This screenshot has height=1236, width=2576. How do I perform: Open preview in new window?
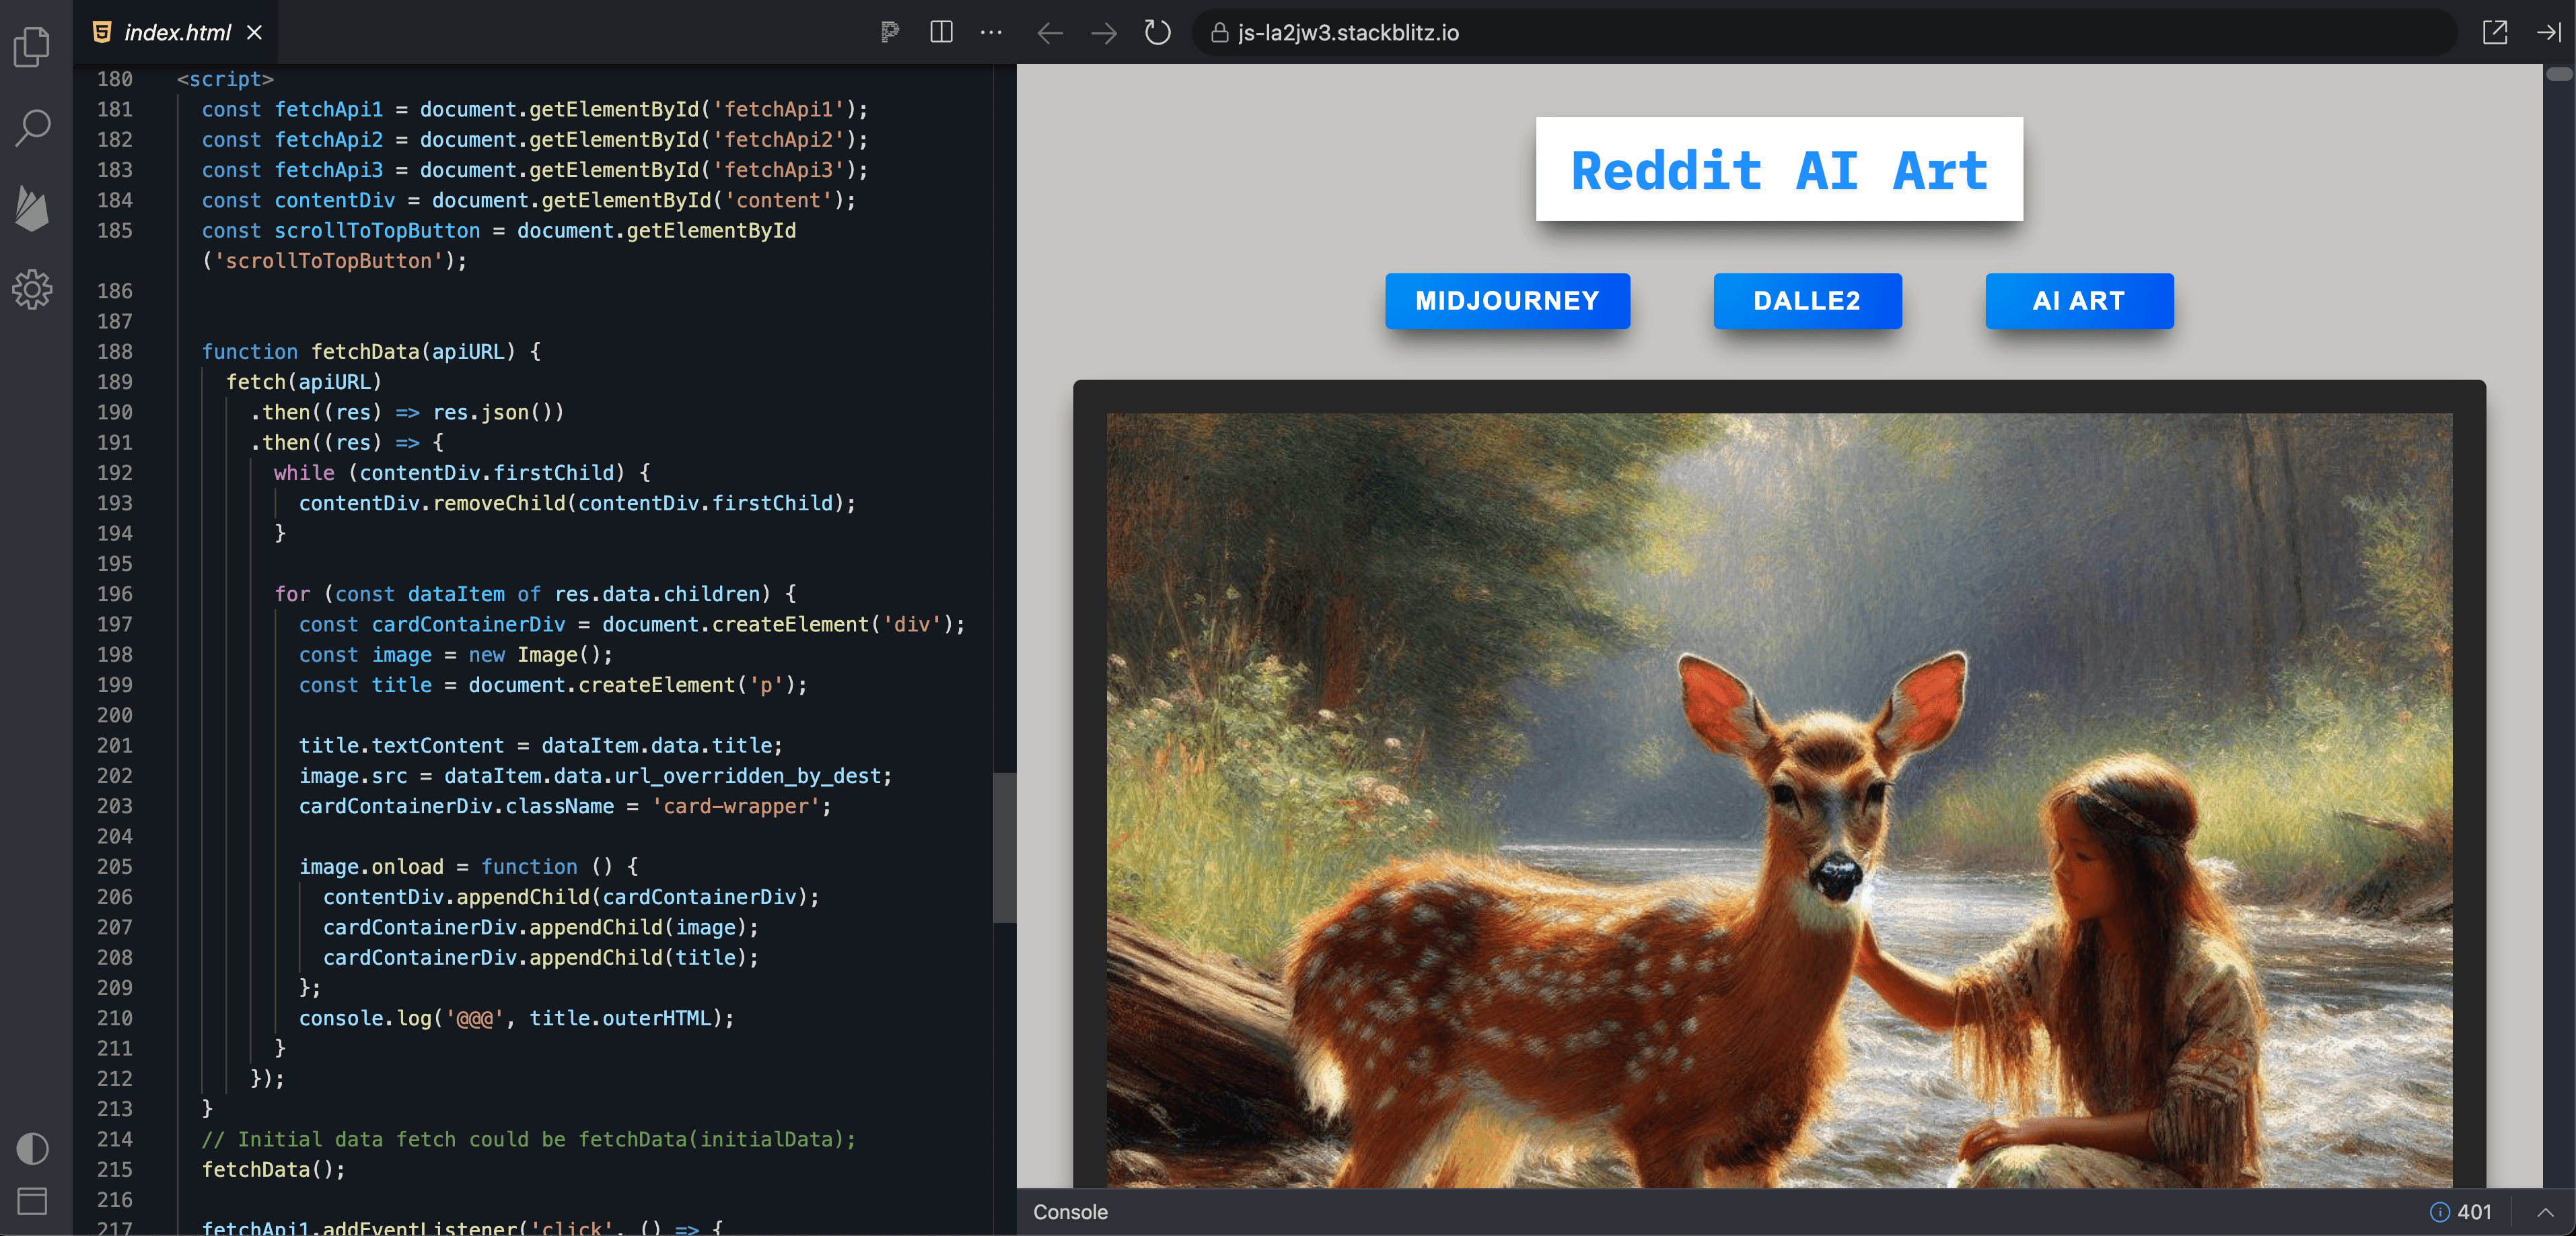coord(2494,32)
